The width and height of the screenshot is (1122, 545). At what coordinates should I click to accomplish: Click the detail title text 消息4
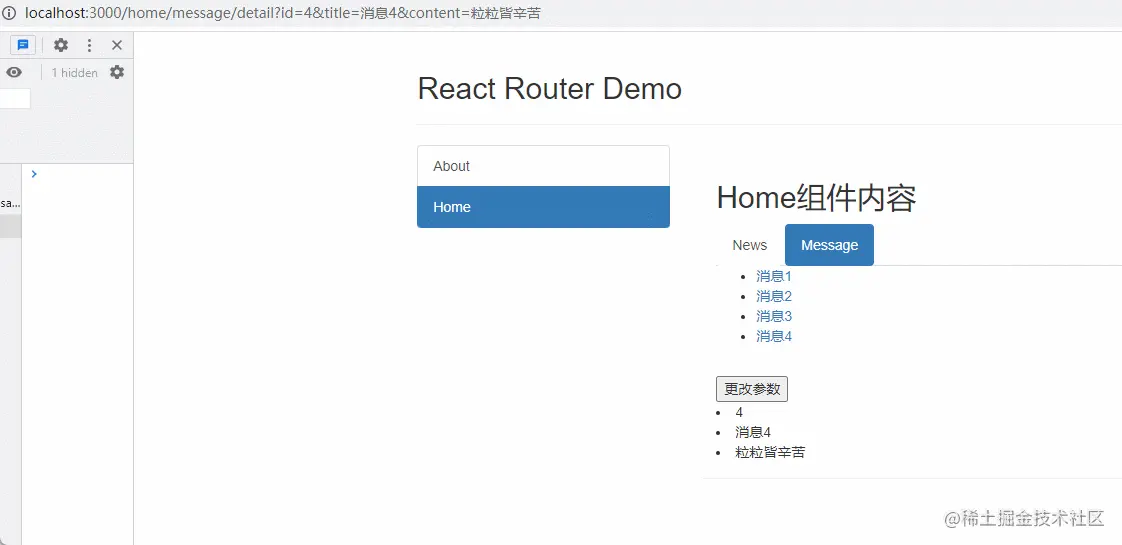click(753, 433)
